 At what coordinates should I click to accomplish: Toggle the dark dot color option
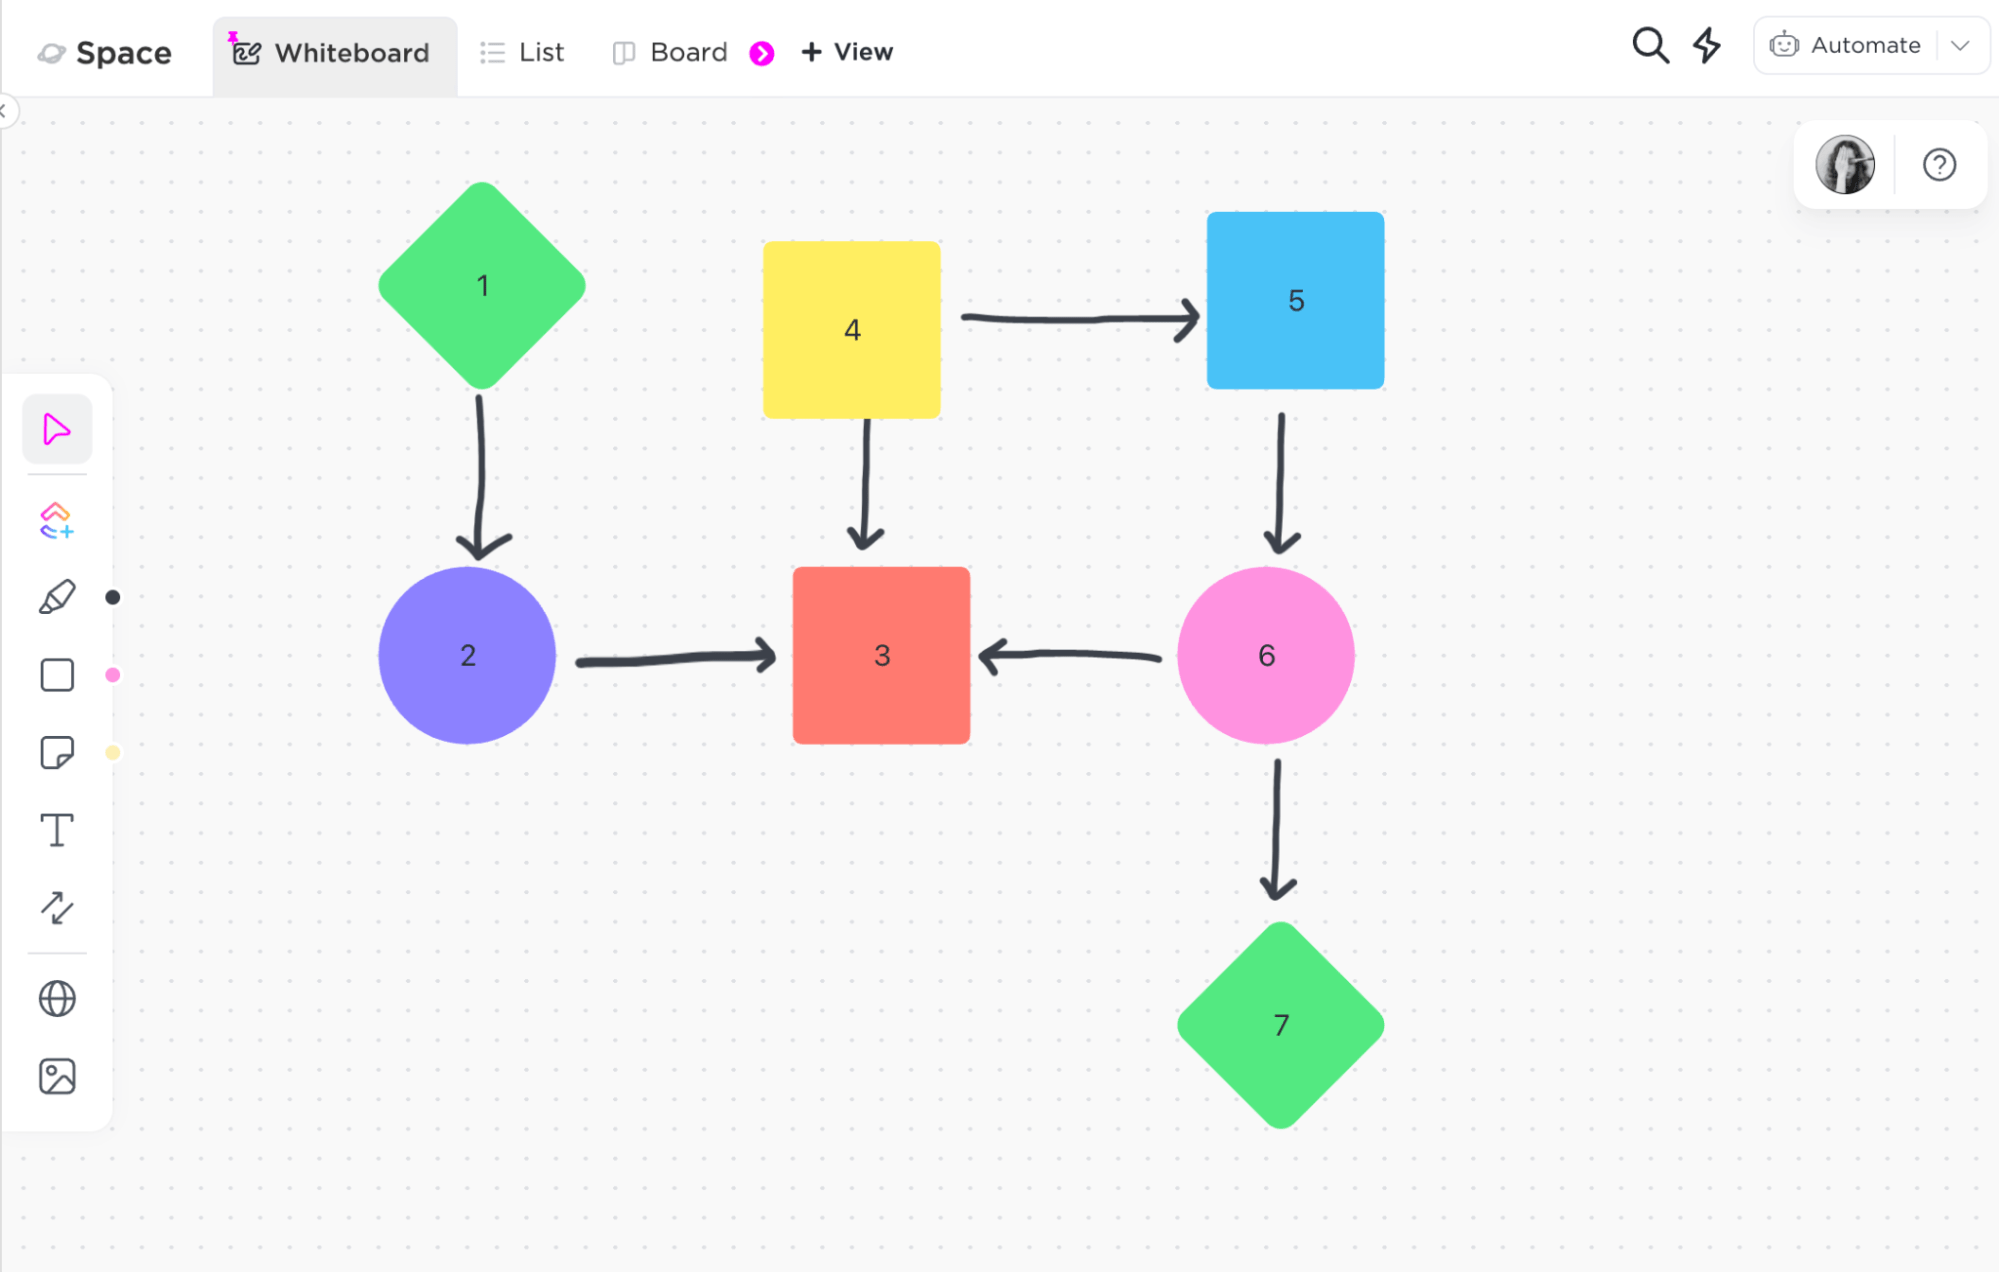(112, 597)
